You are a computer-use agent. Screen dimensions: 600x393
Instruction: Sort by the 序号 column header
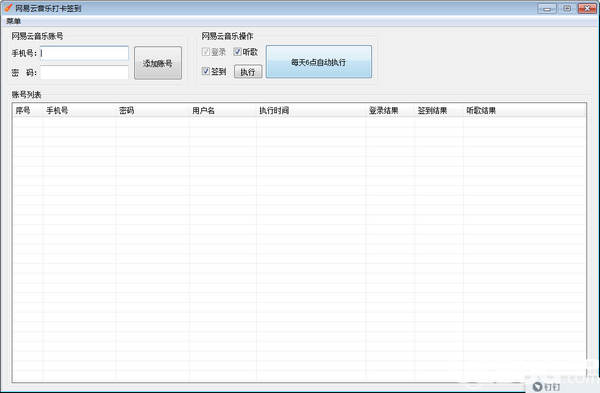tap(28, 111)
